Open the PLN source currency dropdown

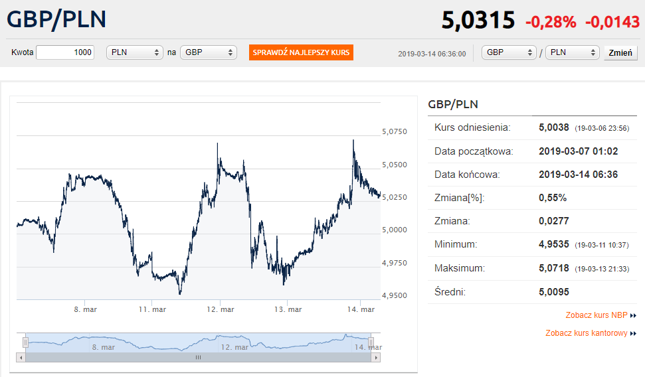tap(135, 52)
